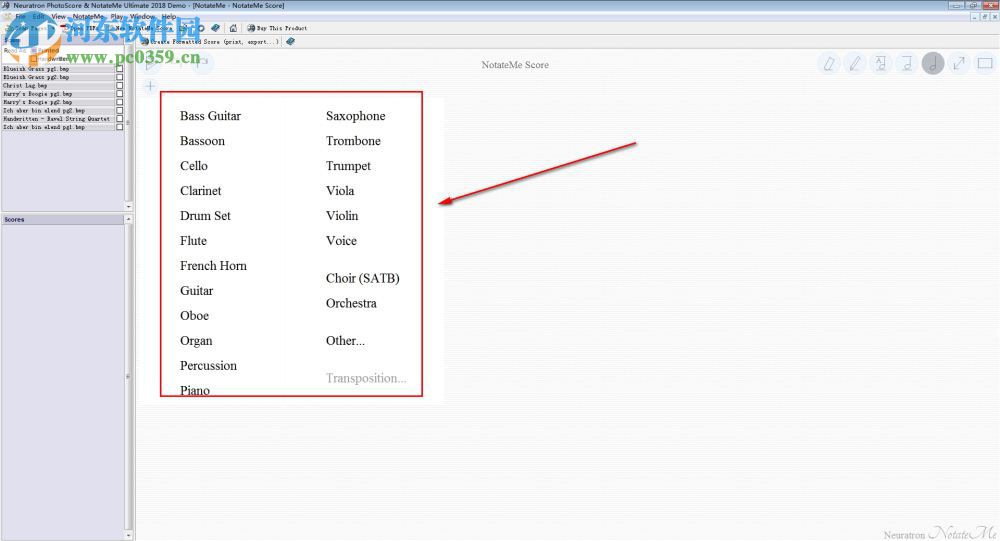Select the Harry's Boogie pg2.bmp file name
Image resolution: width=1000 pixels, height=541 pixels.
point(37,102)
